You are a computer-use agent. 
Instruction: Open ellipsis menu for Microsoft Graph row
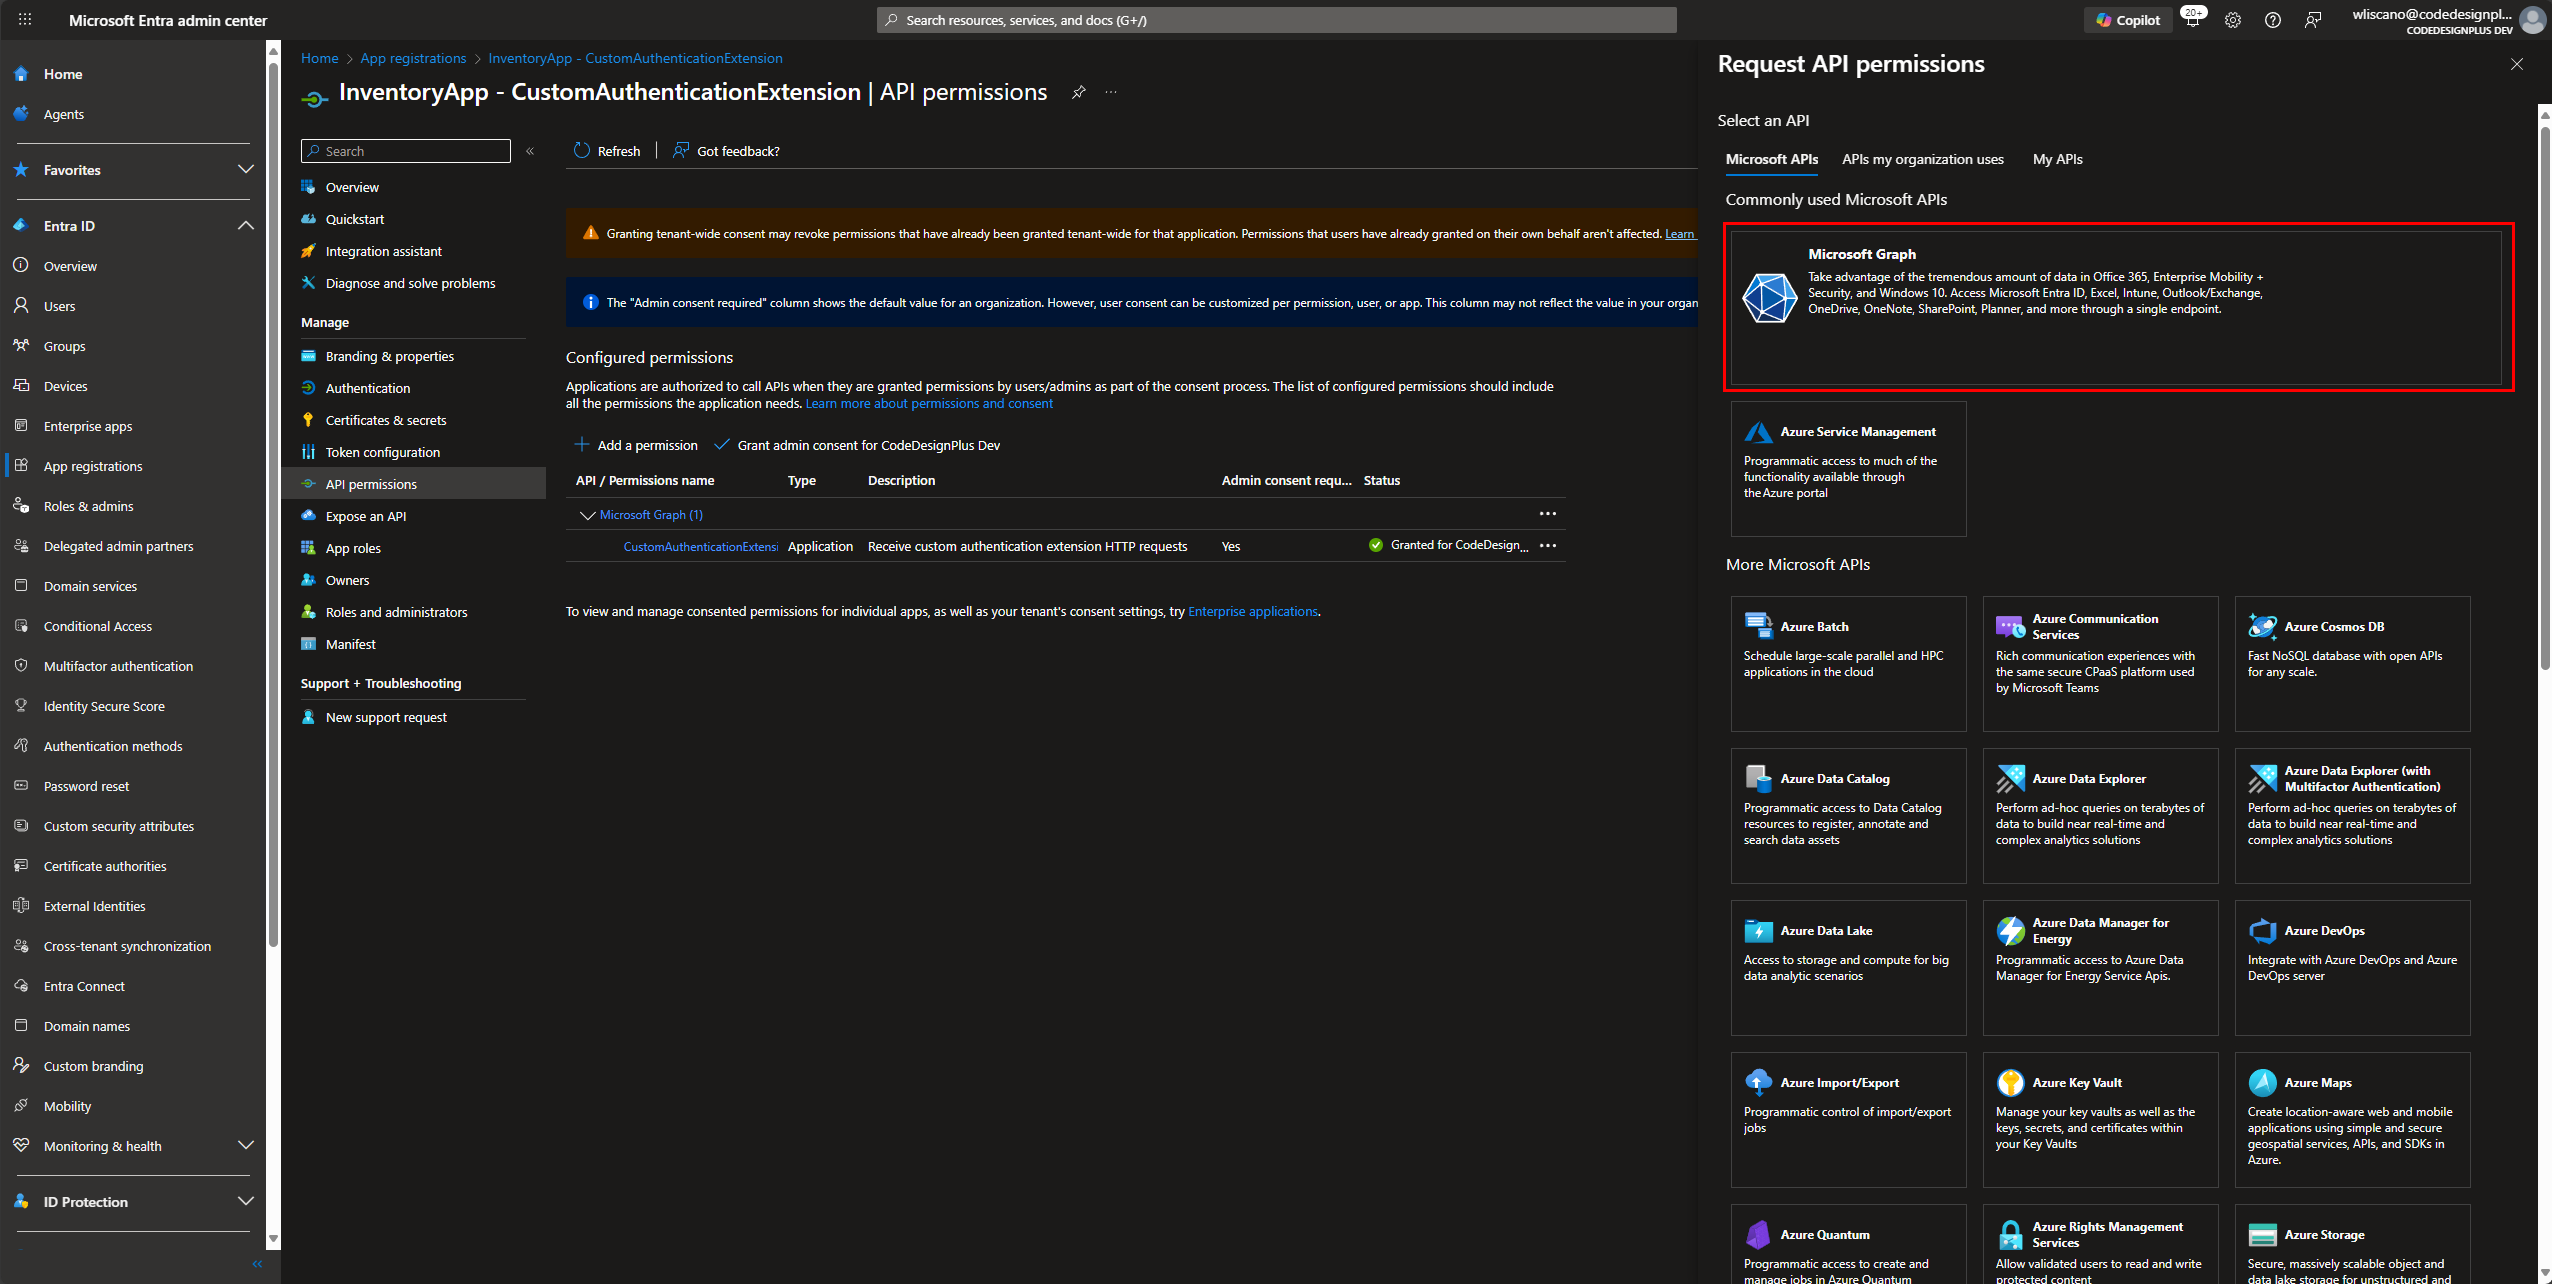click(x=1547, y=514)
